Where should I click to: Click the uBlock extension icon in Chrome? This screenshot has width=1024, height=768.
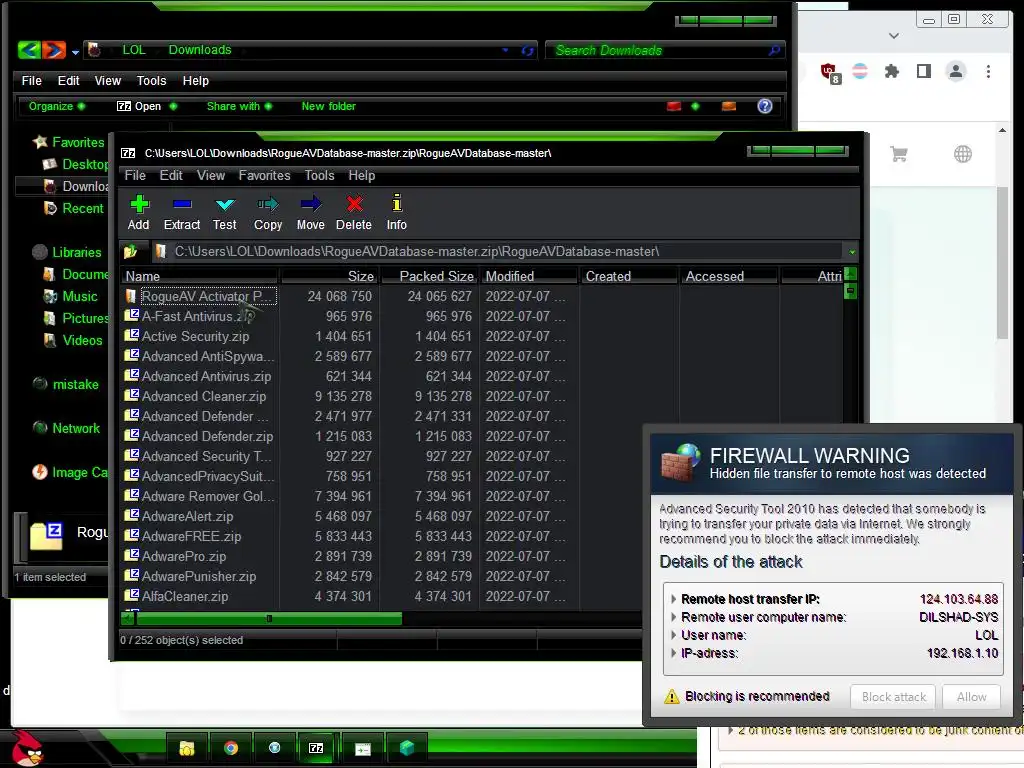(x=830, y=72)
